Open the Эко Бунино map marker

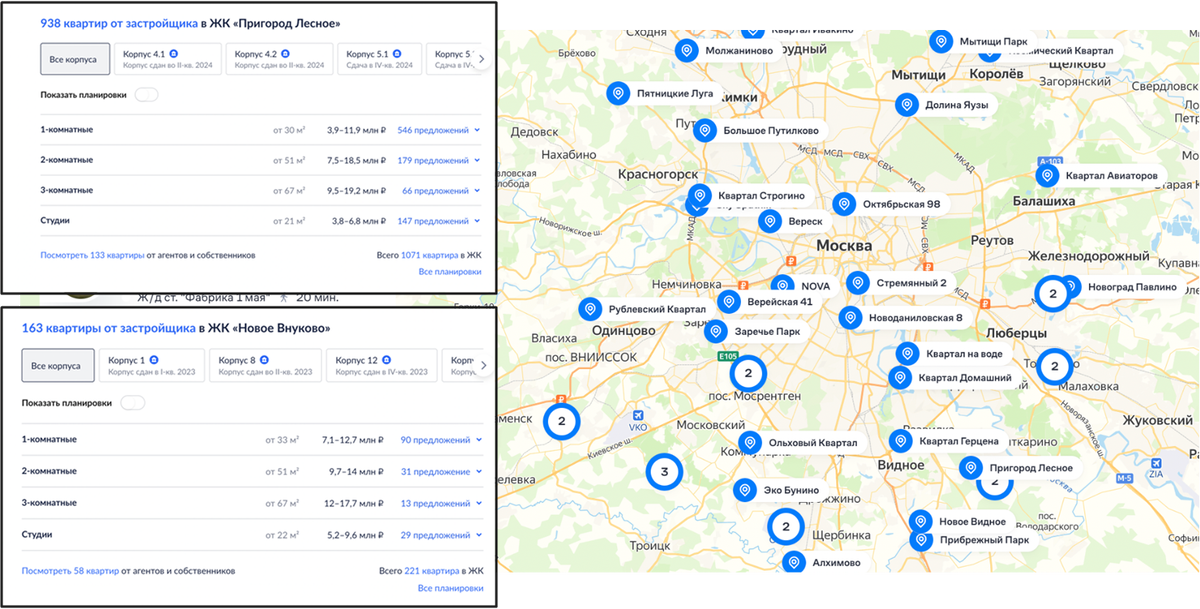point(744,490)
